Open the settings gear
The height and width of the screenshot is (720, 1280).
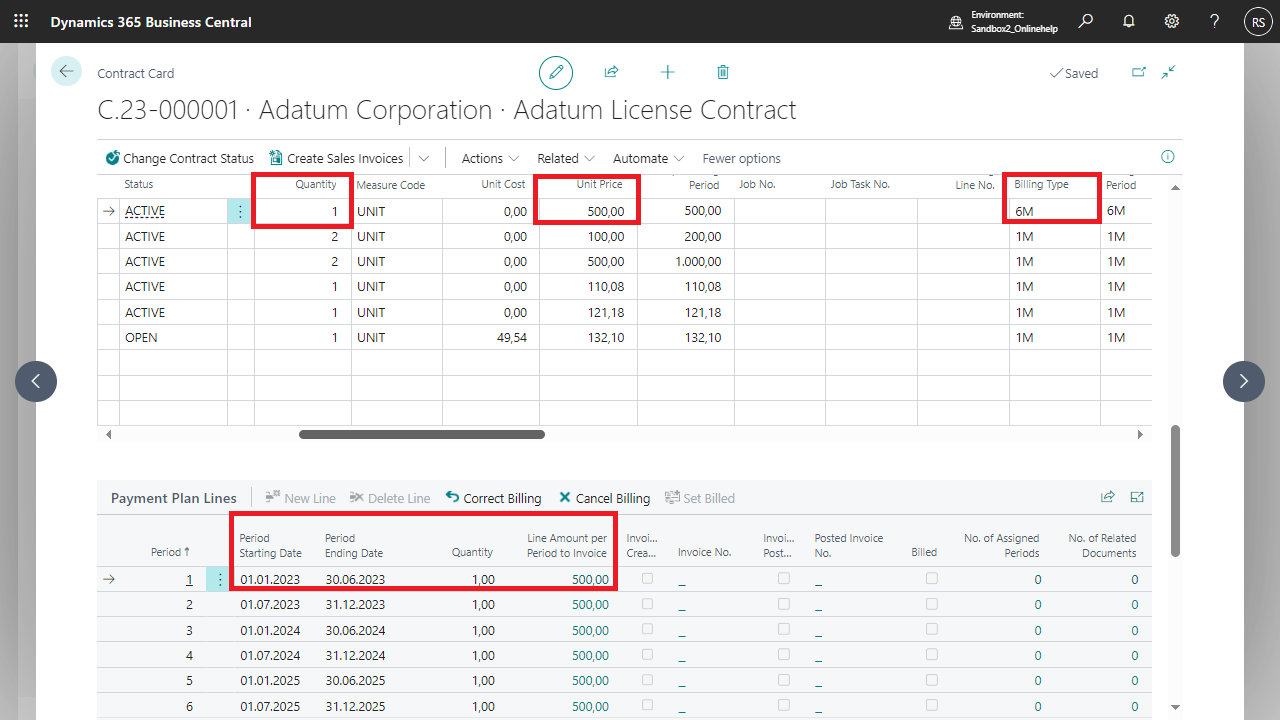pos(1172,21)
